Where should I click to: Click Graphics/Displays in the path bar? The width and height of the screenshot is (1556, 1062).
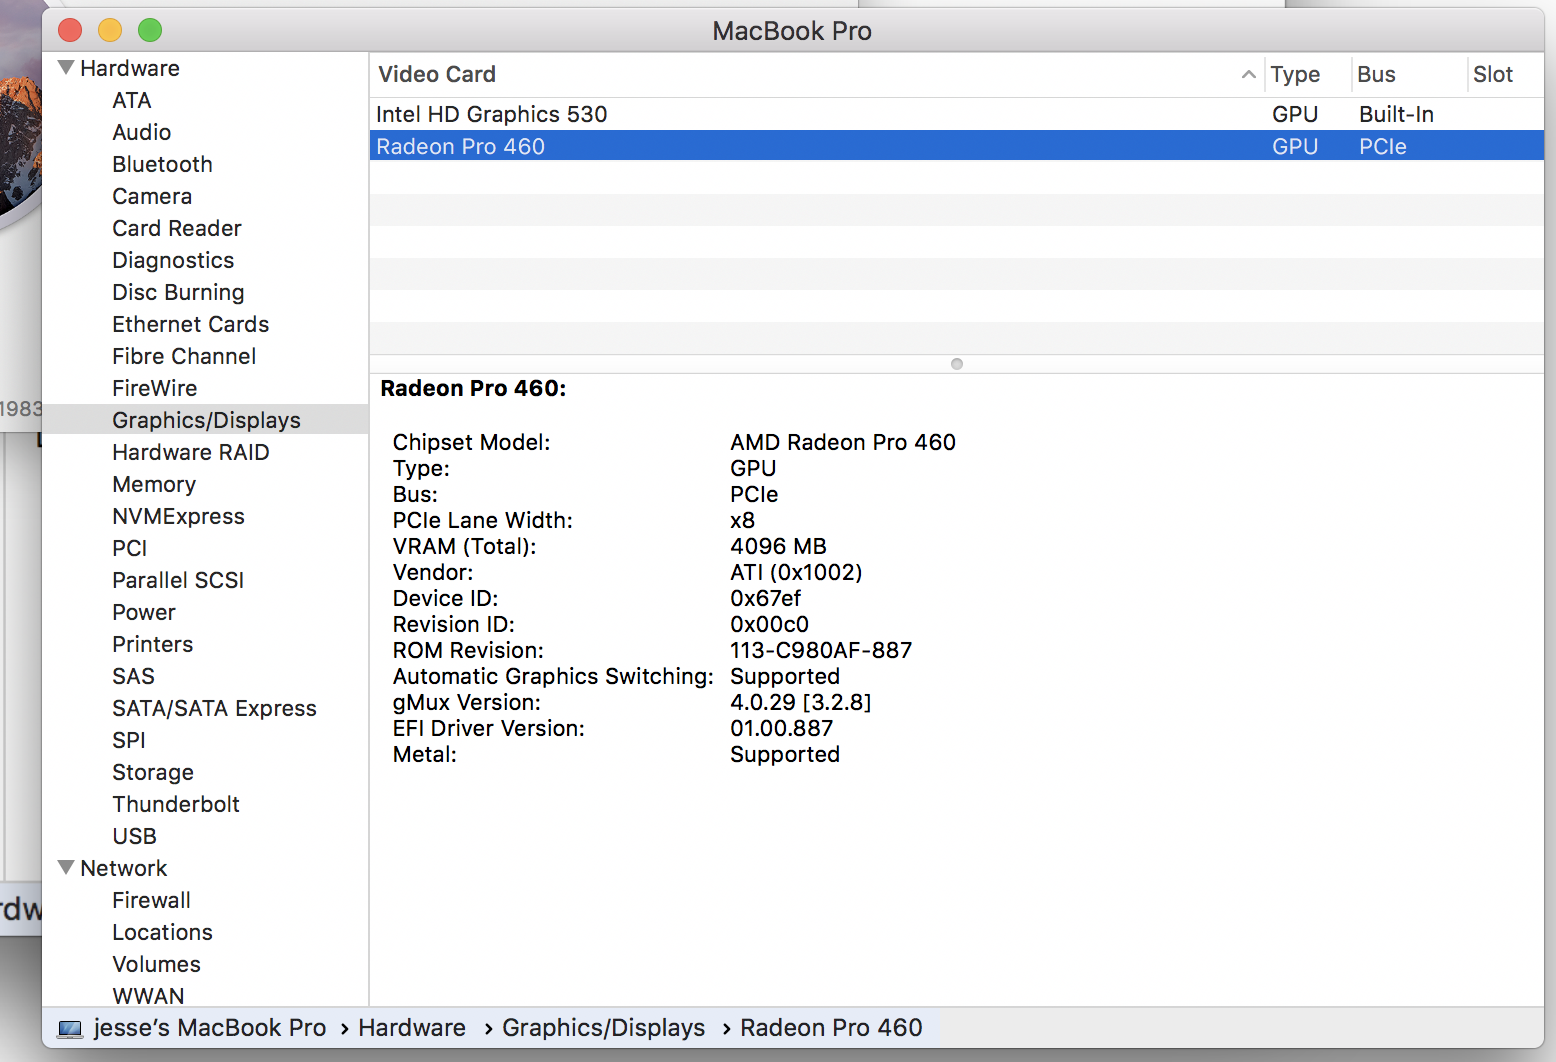(x=603, y=1028)
